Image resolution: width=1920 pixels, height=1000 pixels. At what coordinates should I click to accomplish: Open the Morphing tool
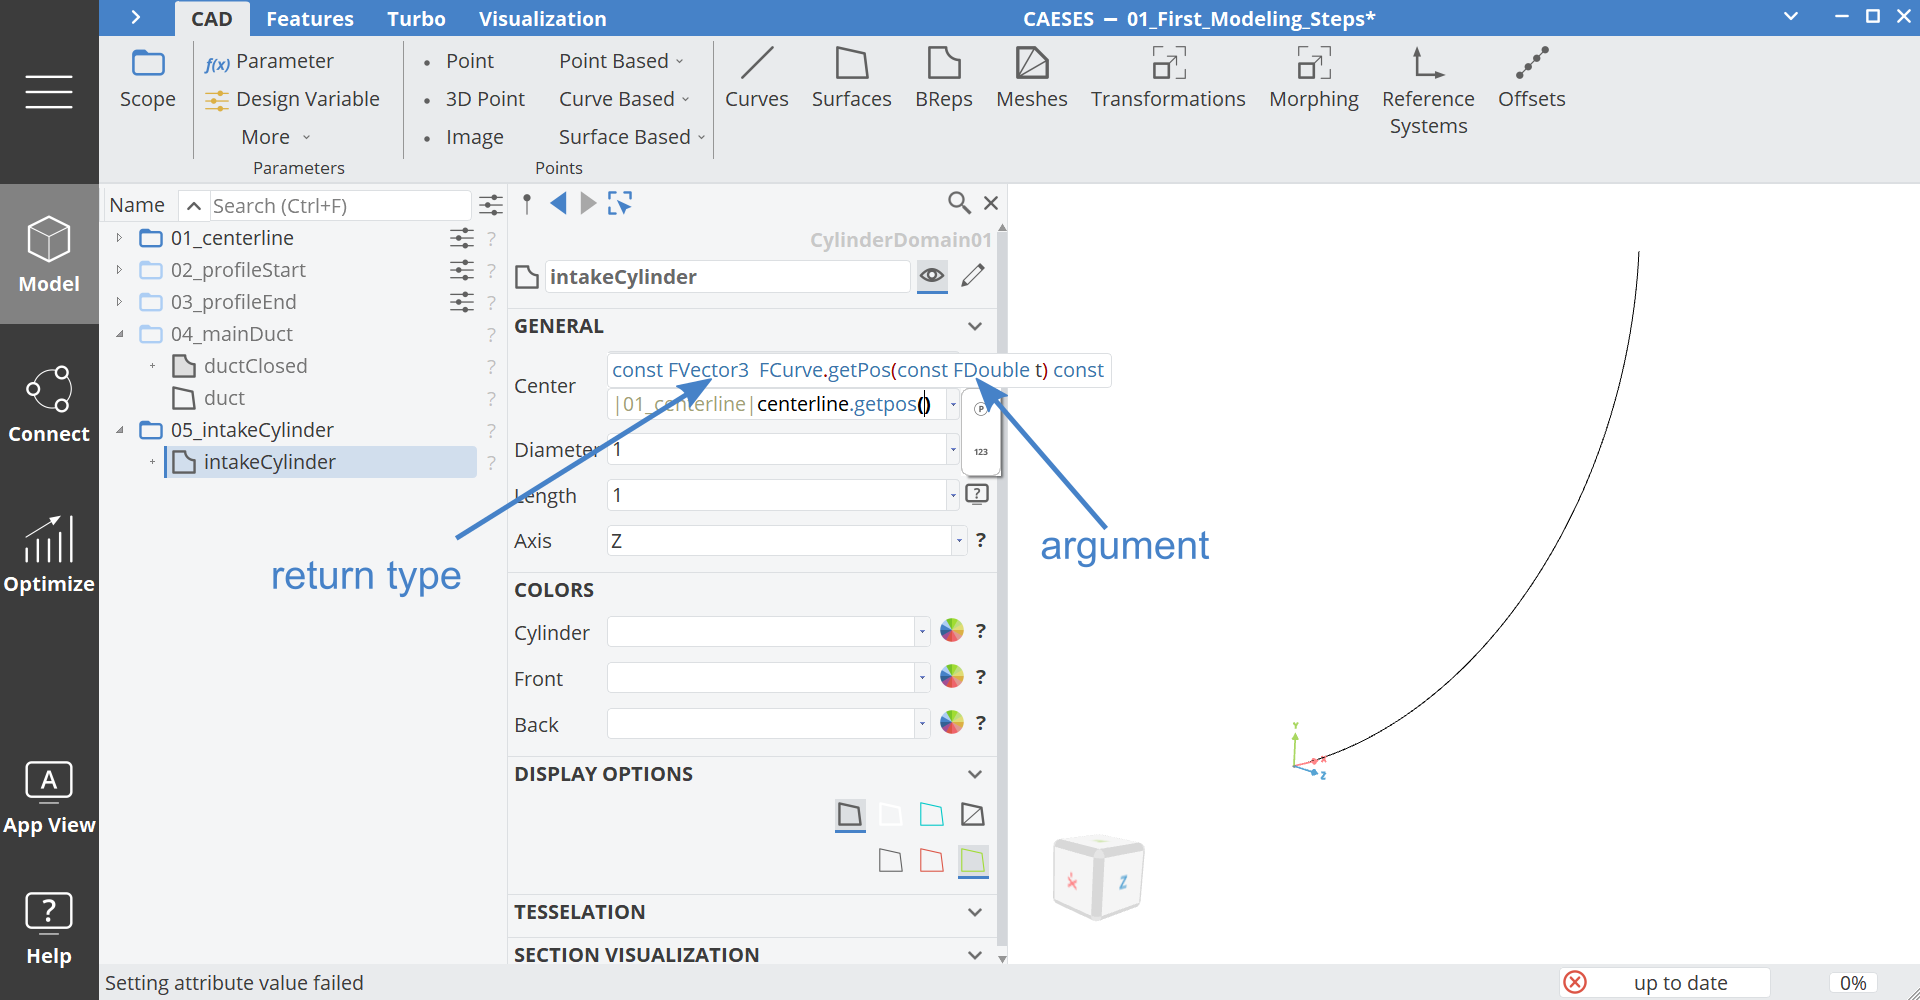pos(1313,78)
